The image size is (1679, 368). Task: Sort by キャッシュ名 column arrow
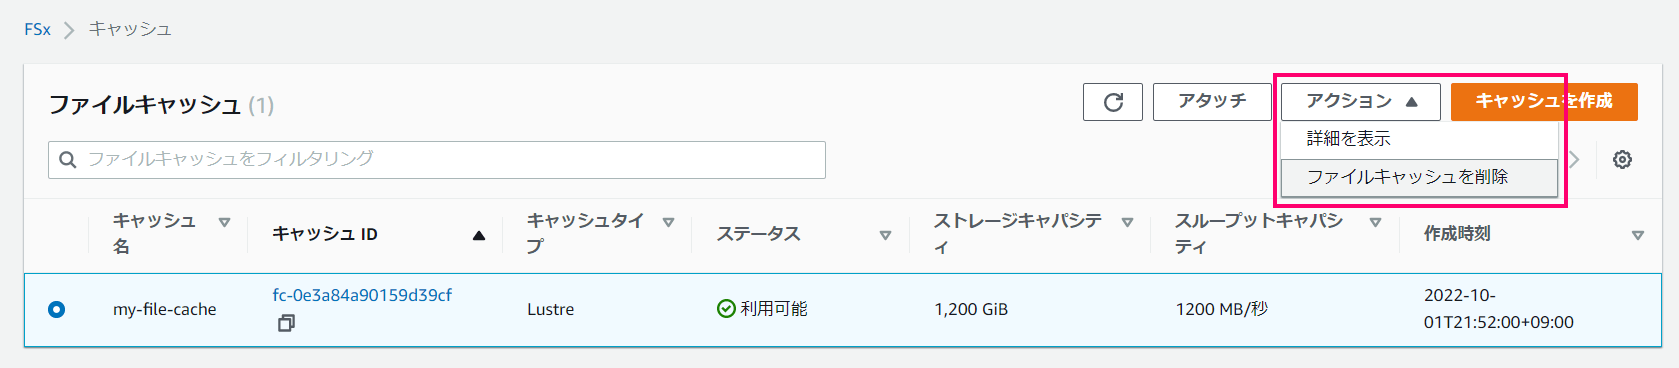coord(224,222)
